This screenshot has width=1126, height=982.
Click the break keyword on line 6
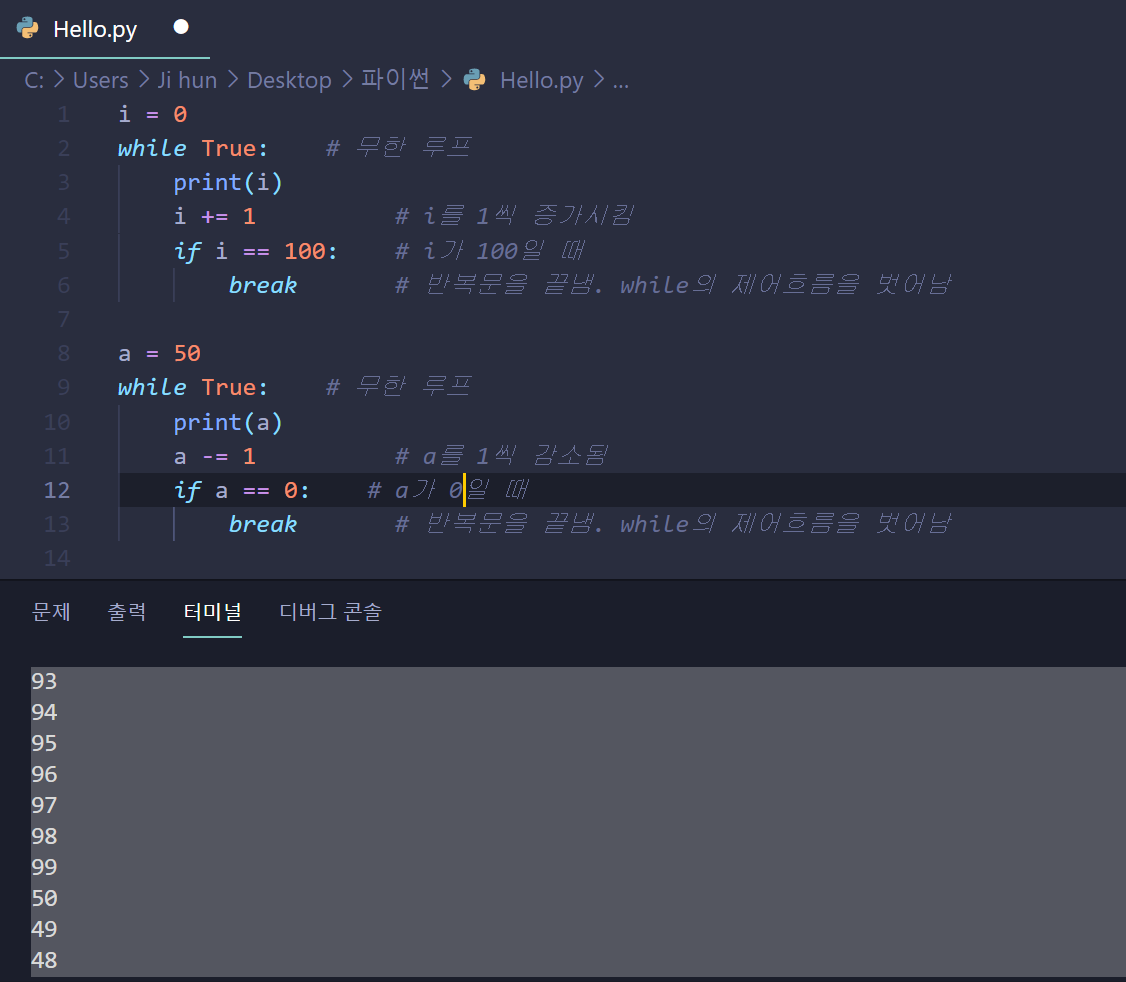click(x=263, y=285)
